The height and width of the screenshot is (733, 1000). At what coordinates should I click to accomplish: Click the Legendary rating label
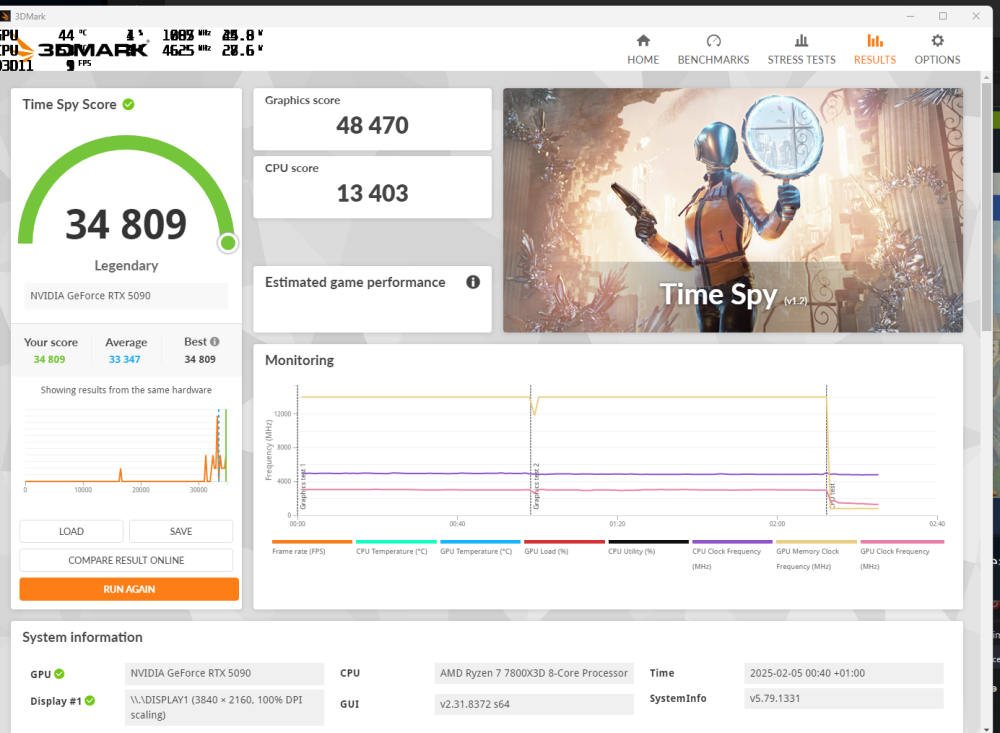126,265
